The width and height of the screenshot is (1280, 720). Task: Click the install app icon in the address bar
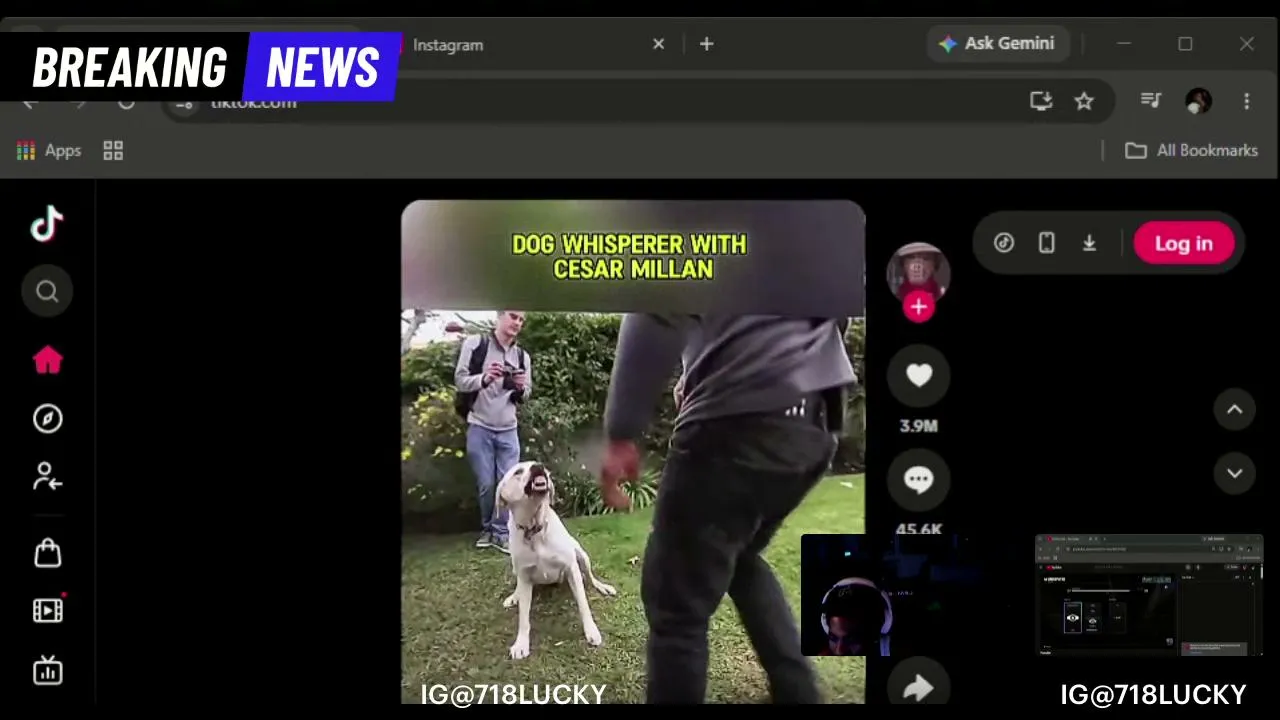(1041, 101)
